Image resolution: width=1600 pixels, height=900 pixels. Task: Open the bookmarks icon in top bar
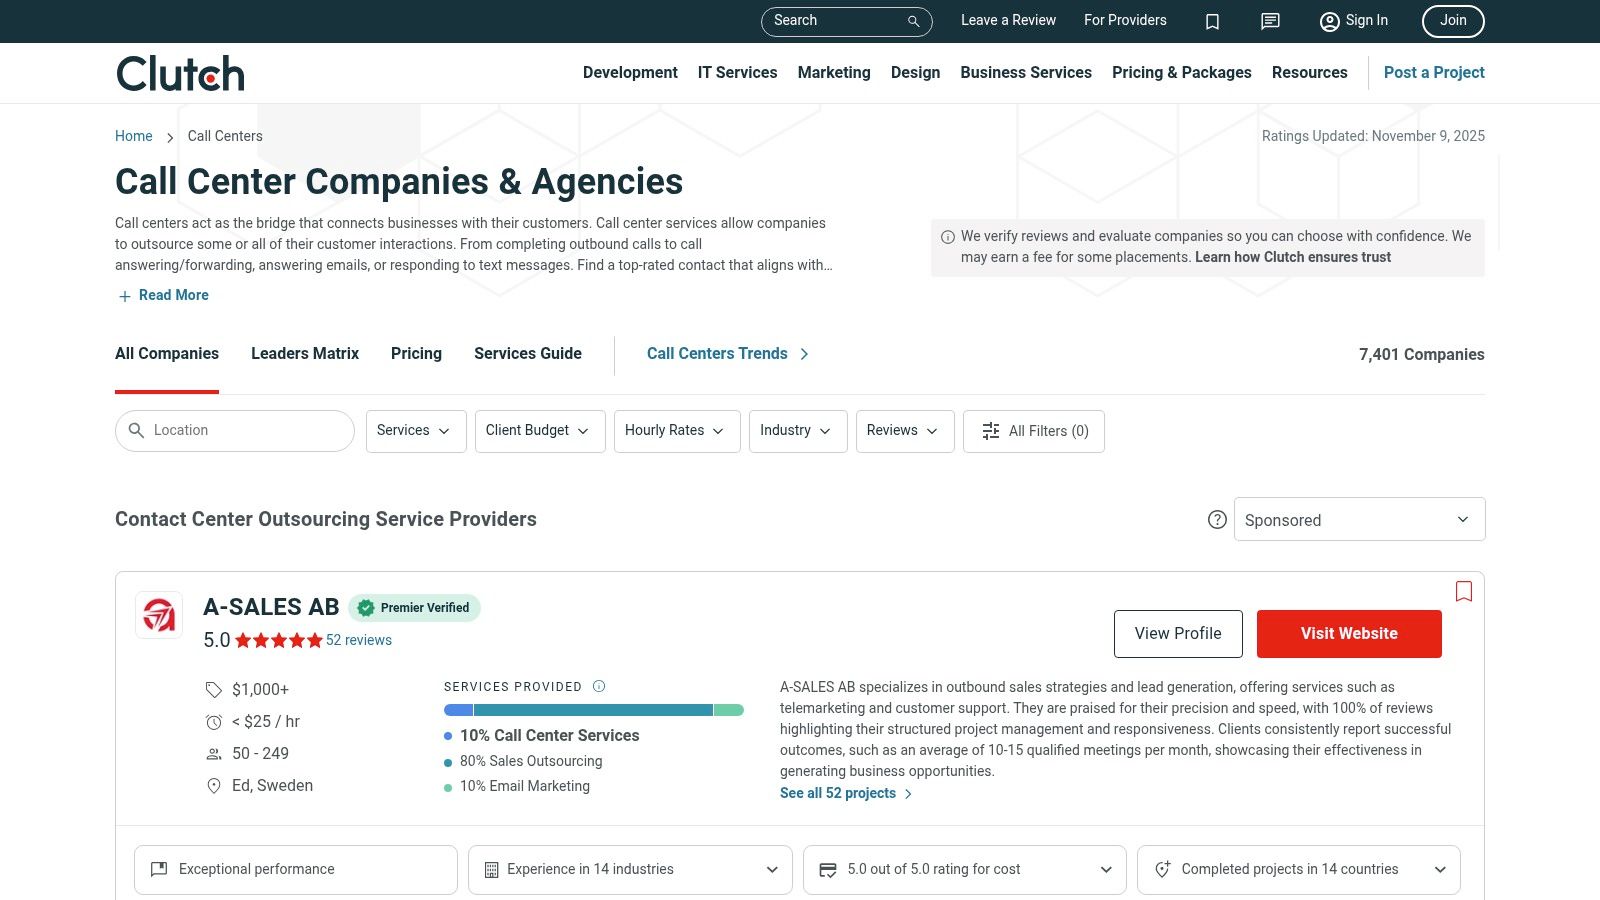[1212, 21]
